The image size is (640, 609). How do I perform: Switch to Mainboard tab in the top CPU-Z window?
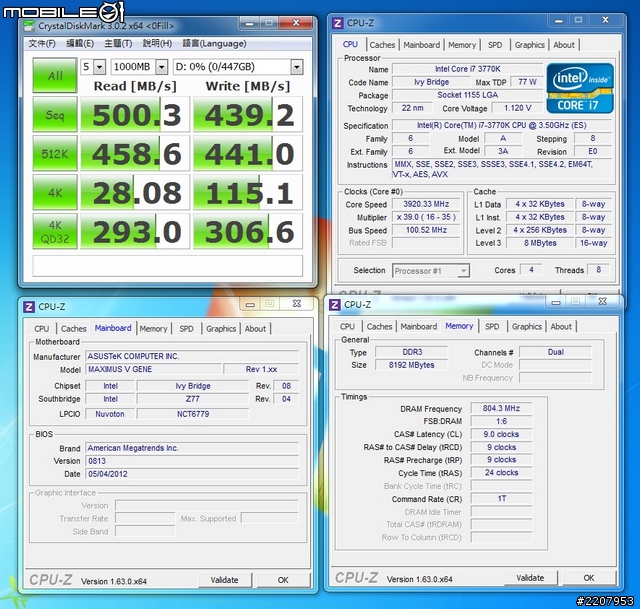tap(422, 45)
